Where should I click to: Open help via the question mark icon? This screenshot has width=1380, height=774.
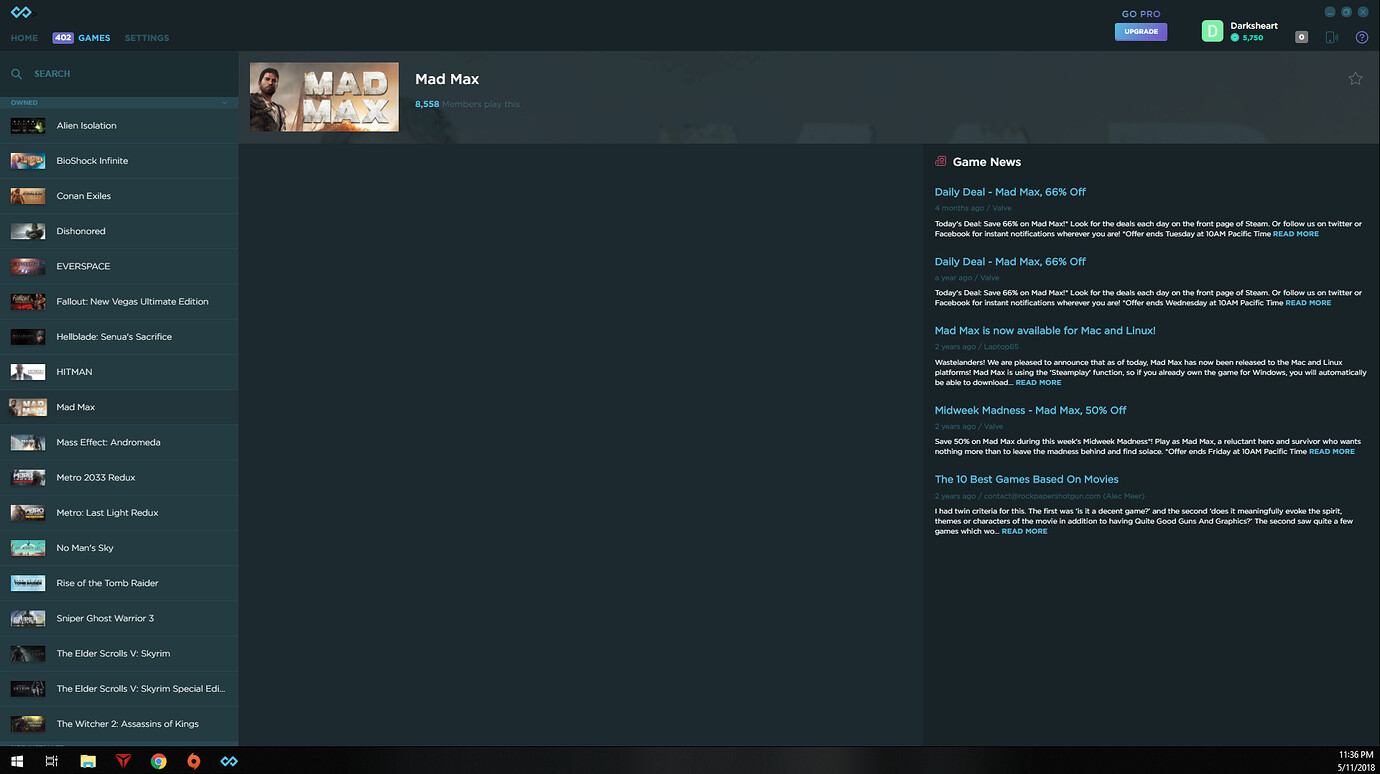point(1361,37)
